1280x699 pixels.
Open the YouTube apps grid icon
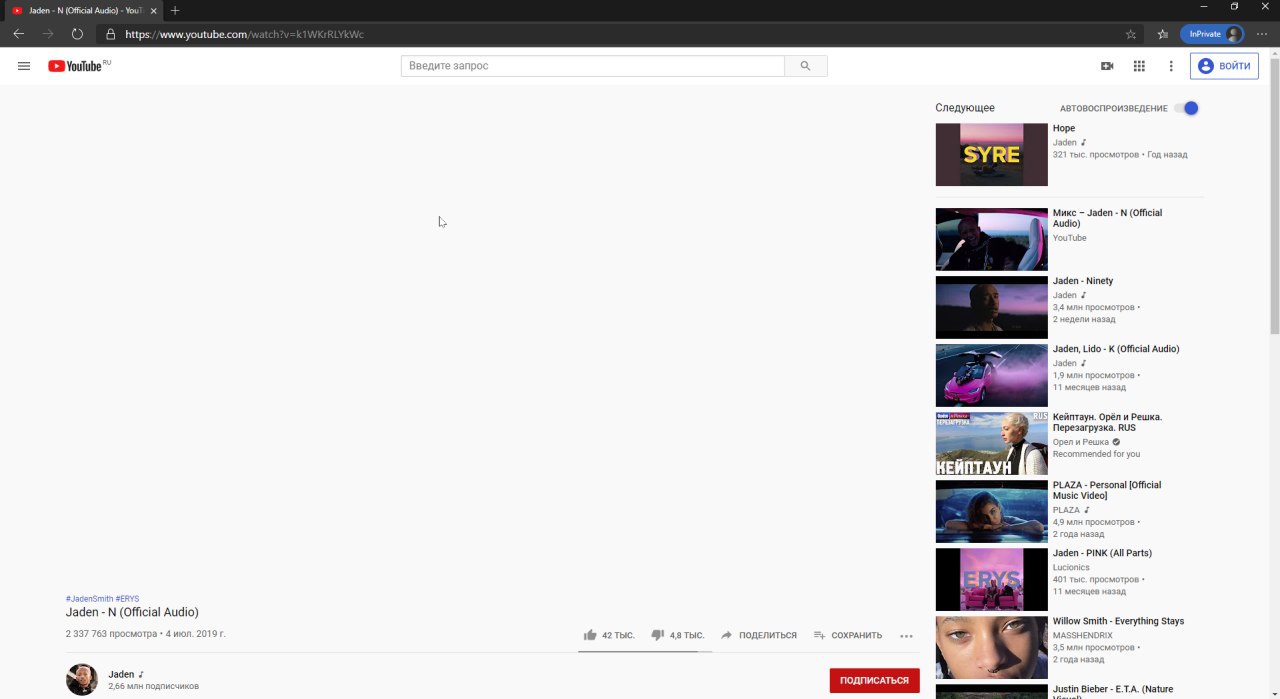(x=1139, y=66)
